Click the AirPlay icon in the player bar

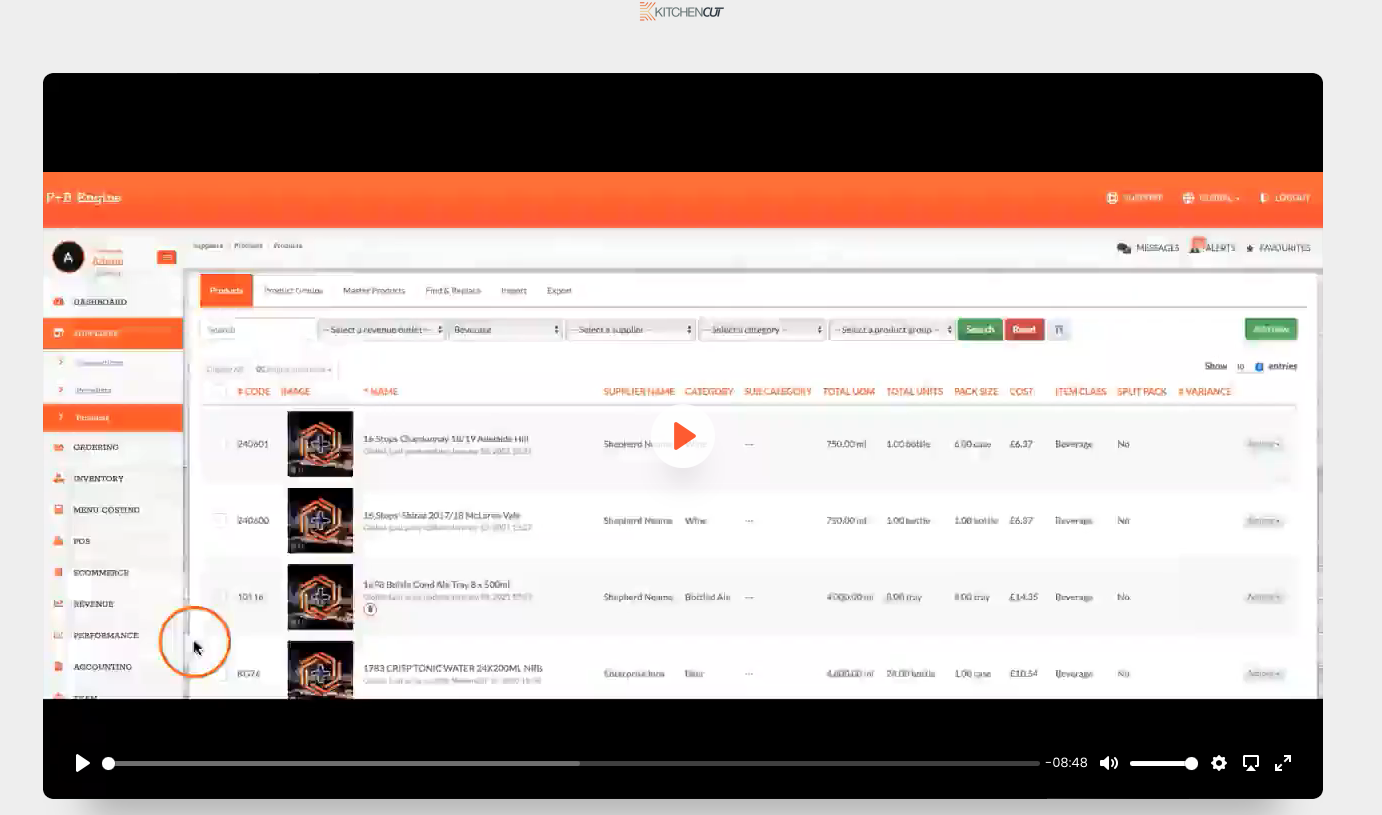click(x=1250, y=763)
